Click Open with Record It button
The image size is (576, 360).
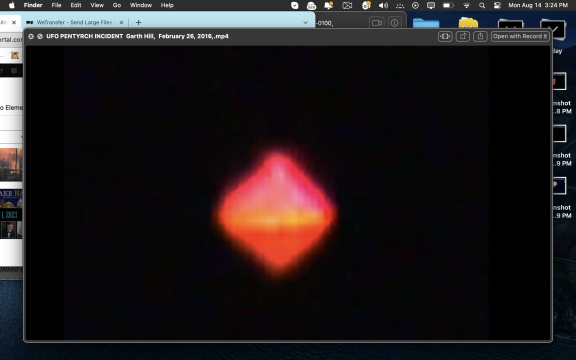[x=520, y=36]
